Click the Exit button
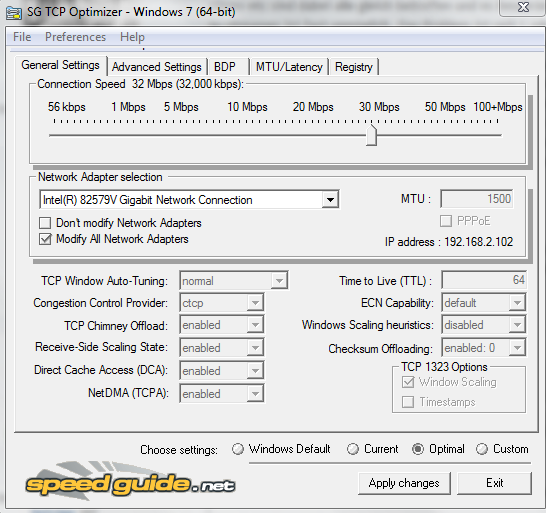 pos(494,483)
